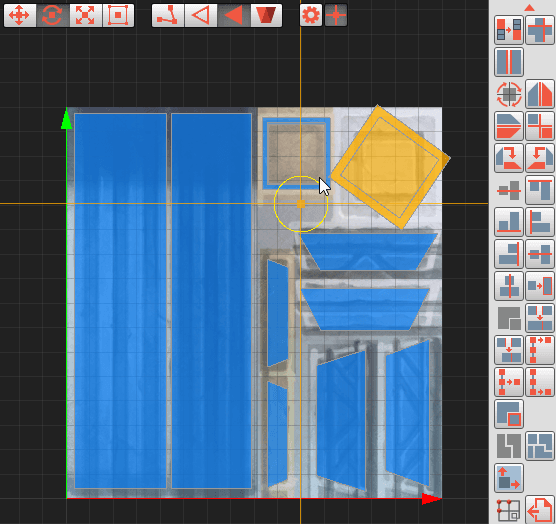This screenshot has width=556, height=524.
Task: Click the fit square to red rectangle icon
Action: 540,286
